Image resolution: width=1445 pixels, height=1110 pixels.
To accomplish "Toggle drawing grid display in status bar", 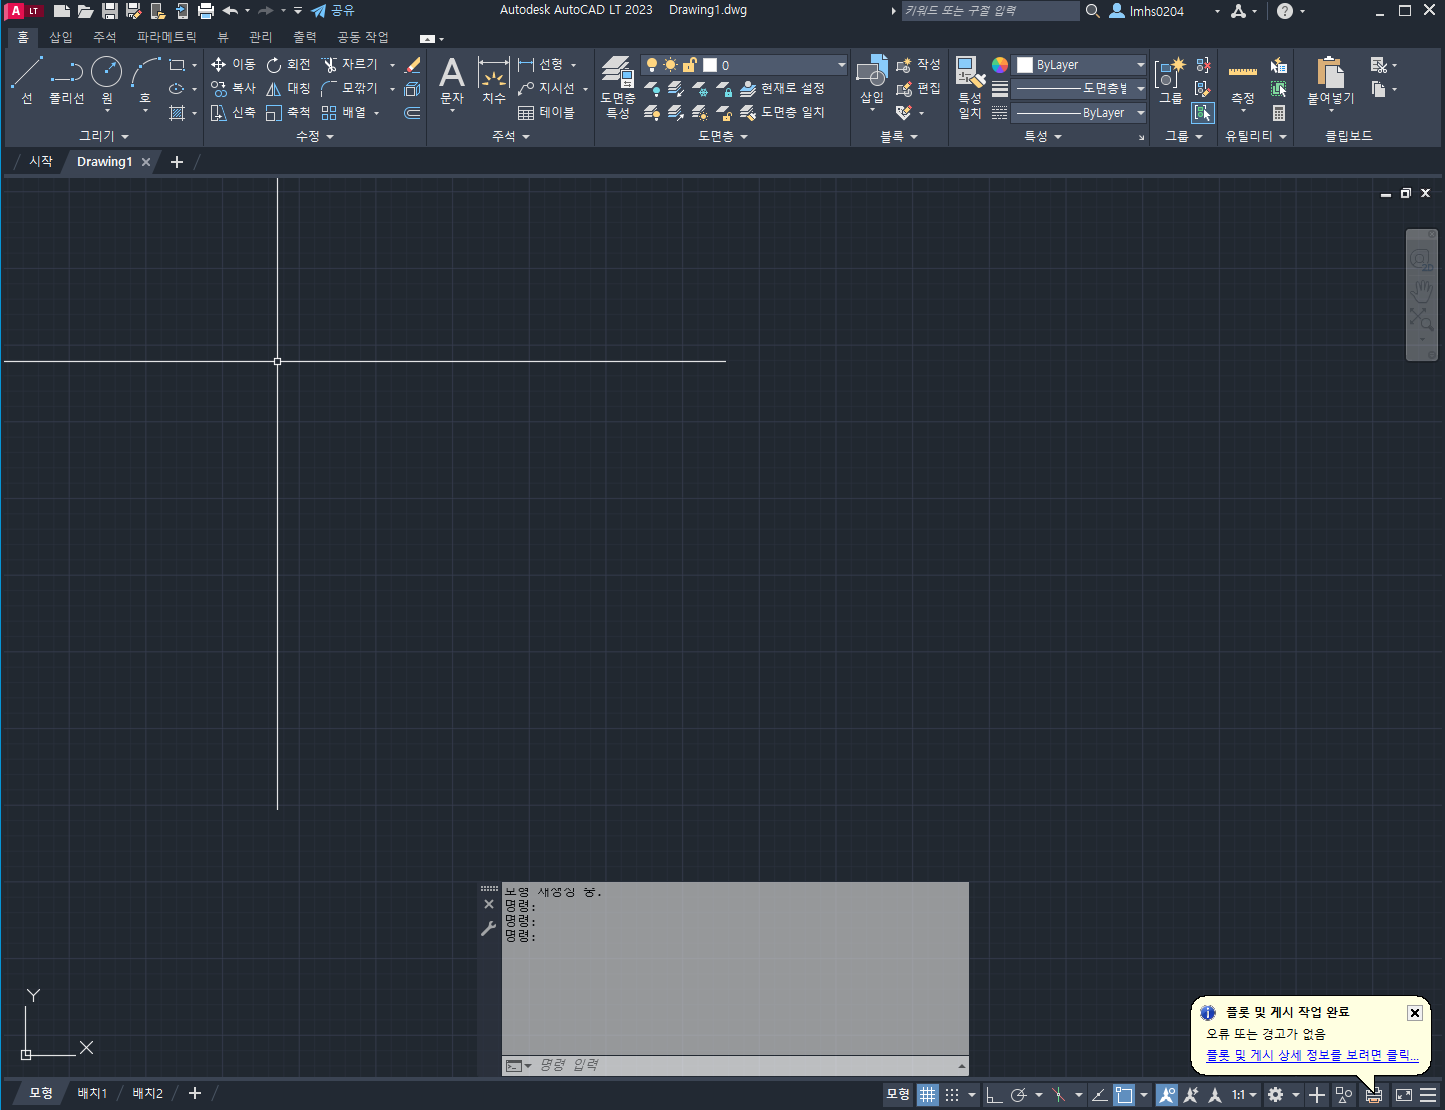I will pos(928,1095).
